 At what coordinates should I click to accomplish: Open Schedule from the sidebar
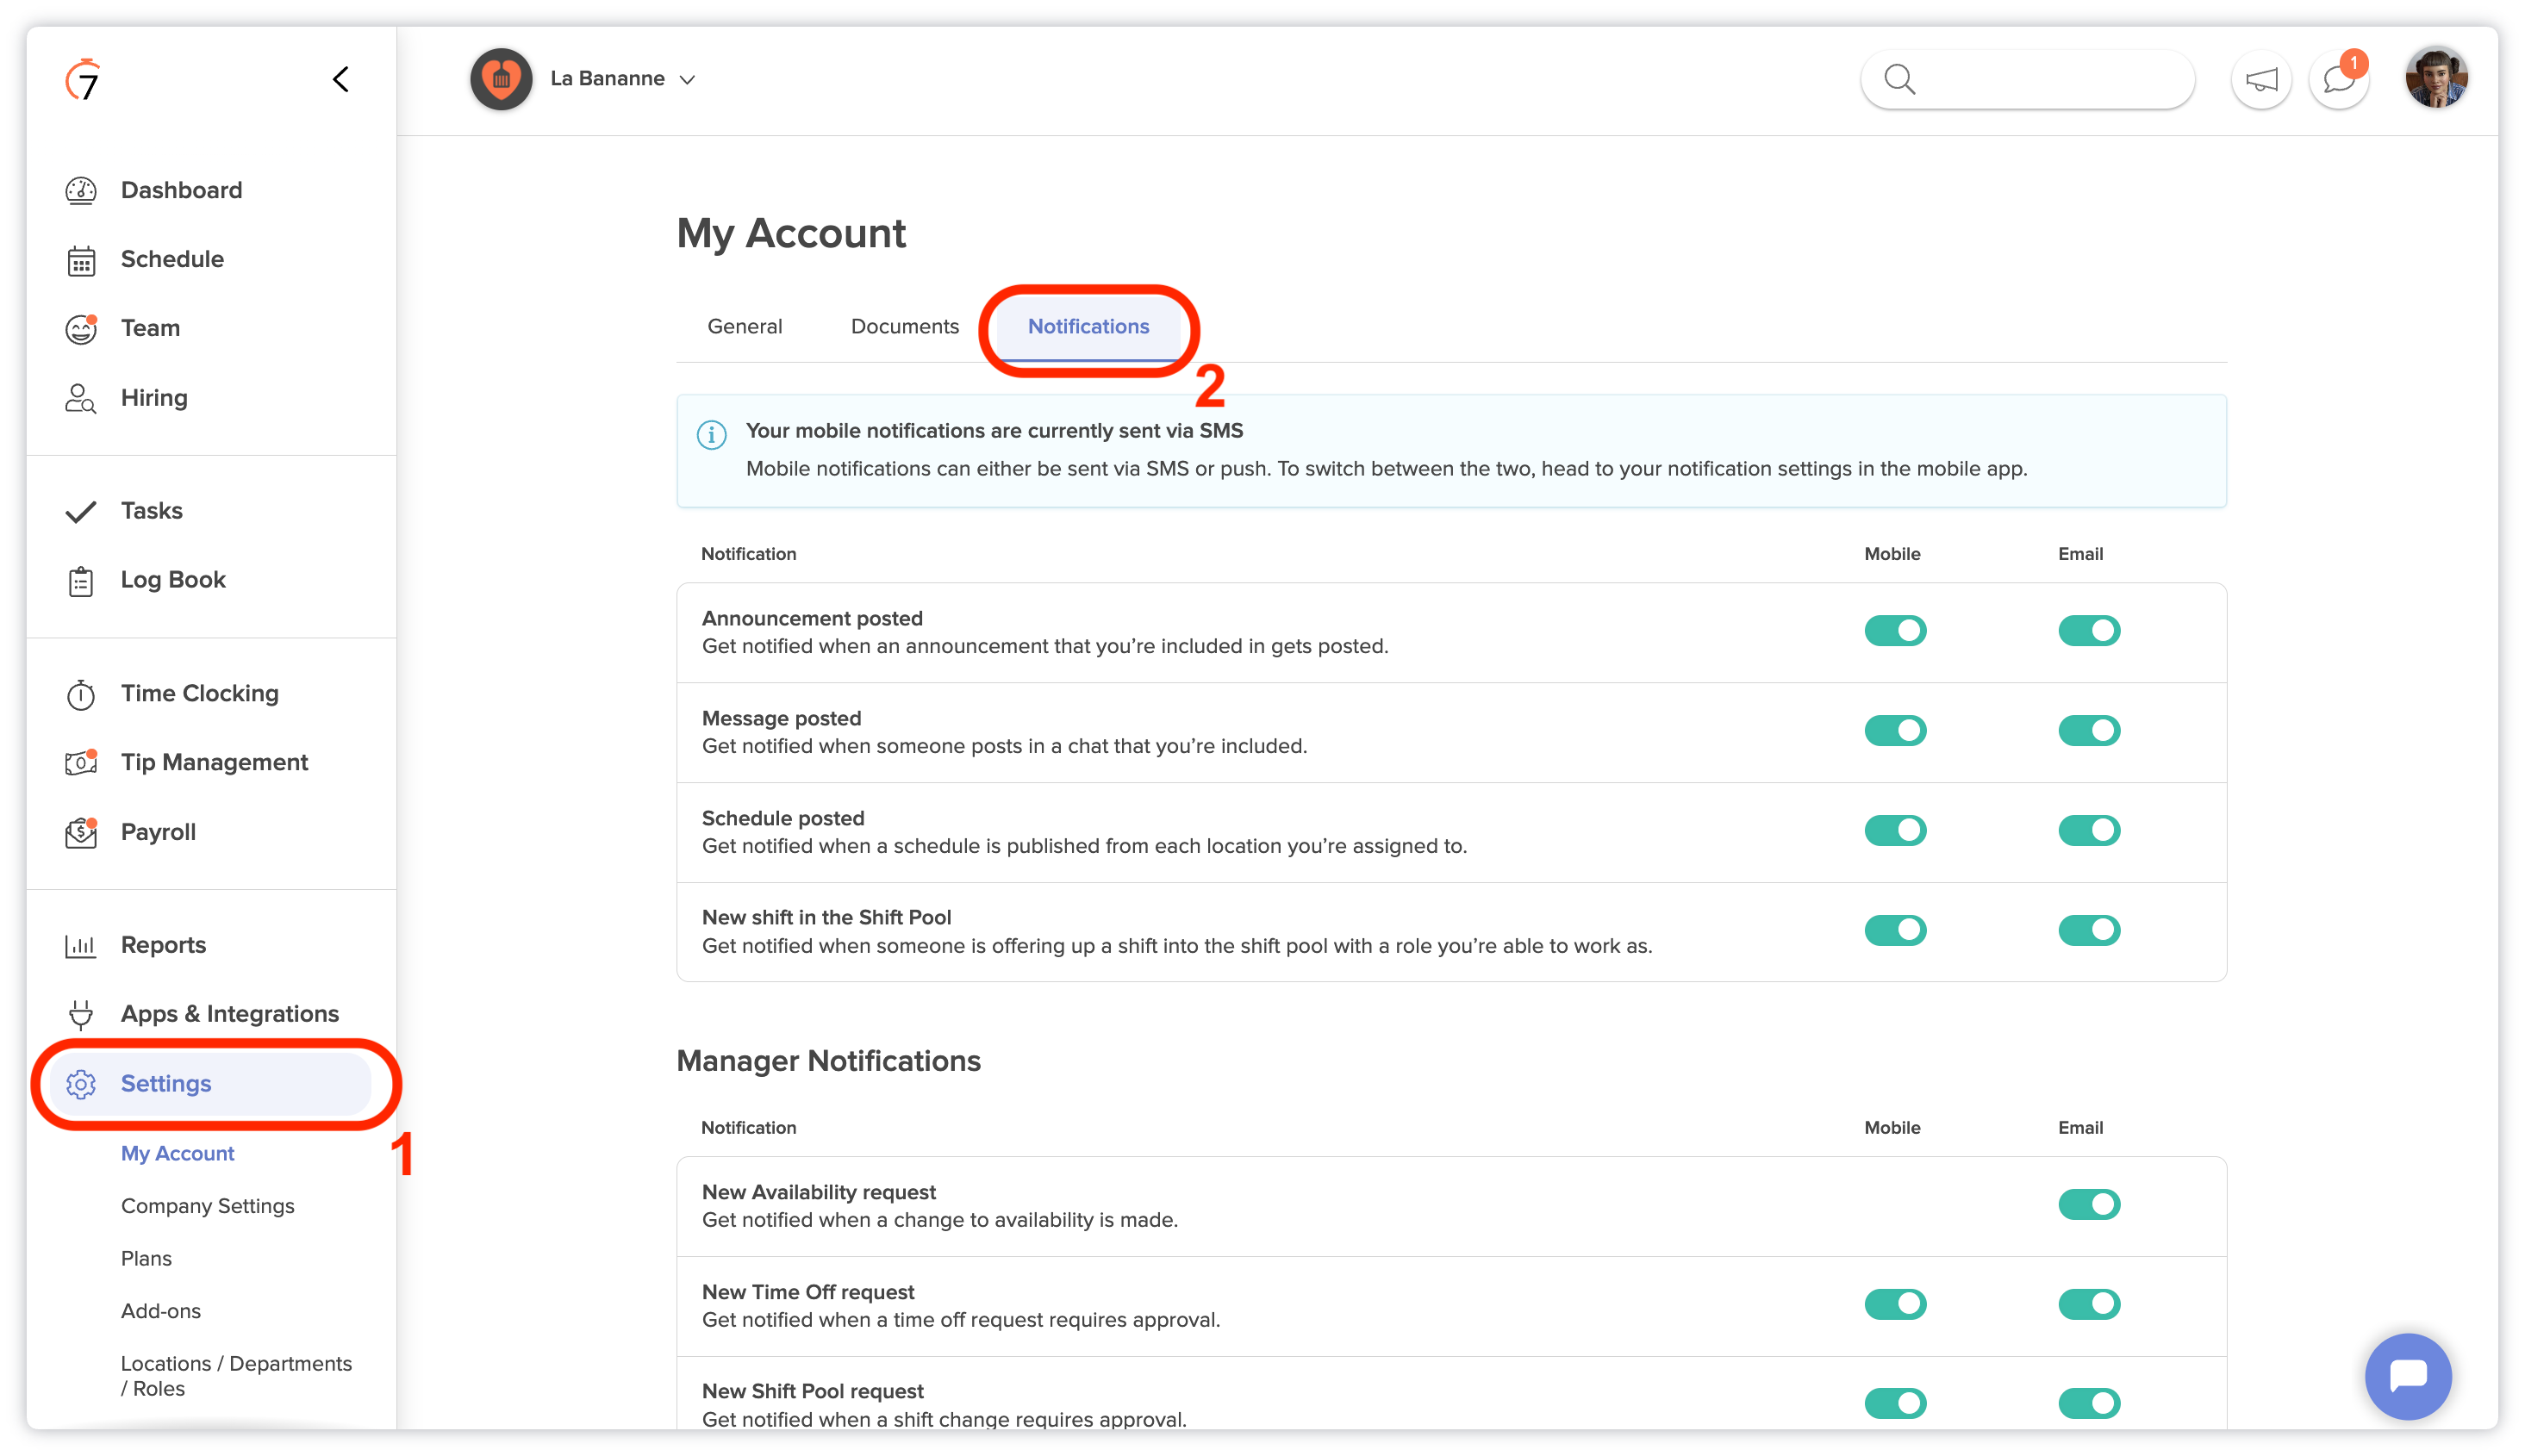(172, 259)
